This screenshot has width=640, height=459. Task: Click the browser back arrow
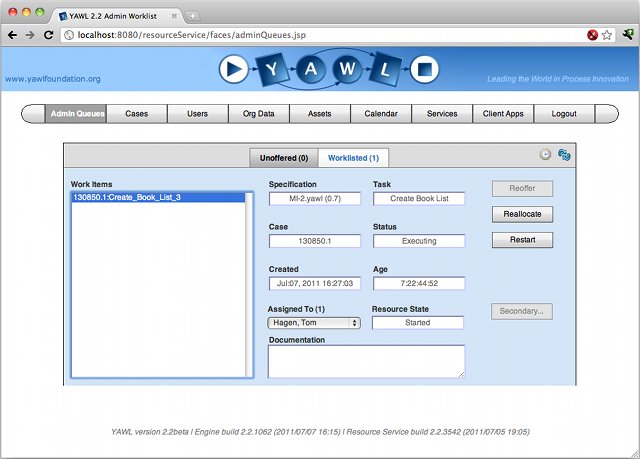click(12, 34)
